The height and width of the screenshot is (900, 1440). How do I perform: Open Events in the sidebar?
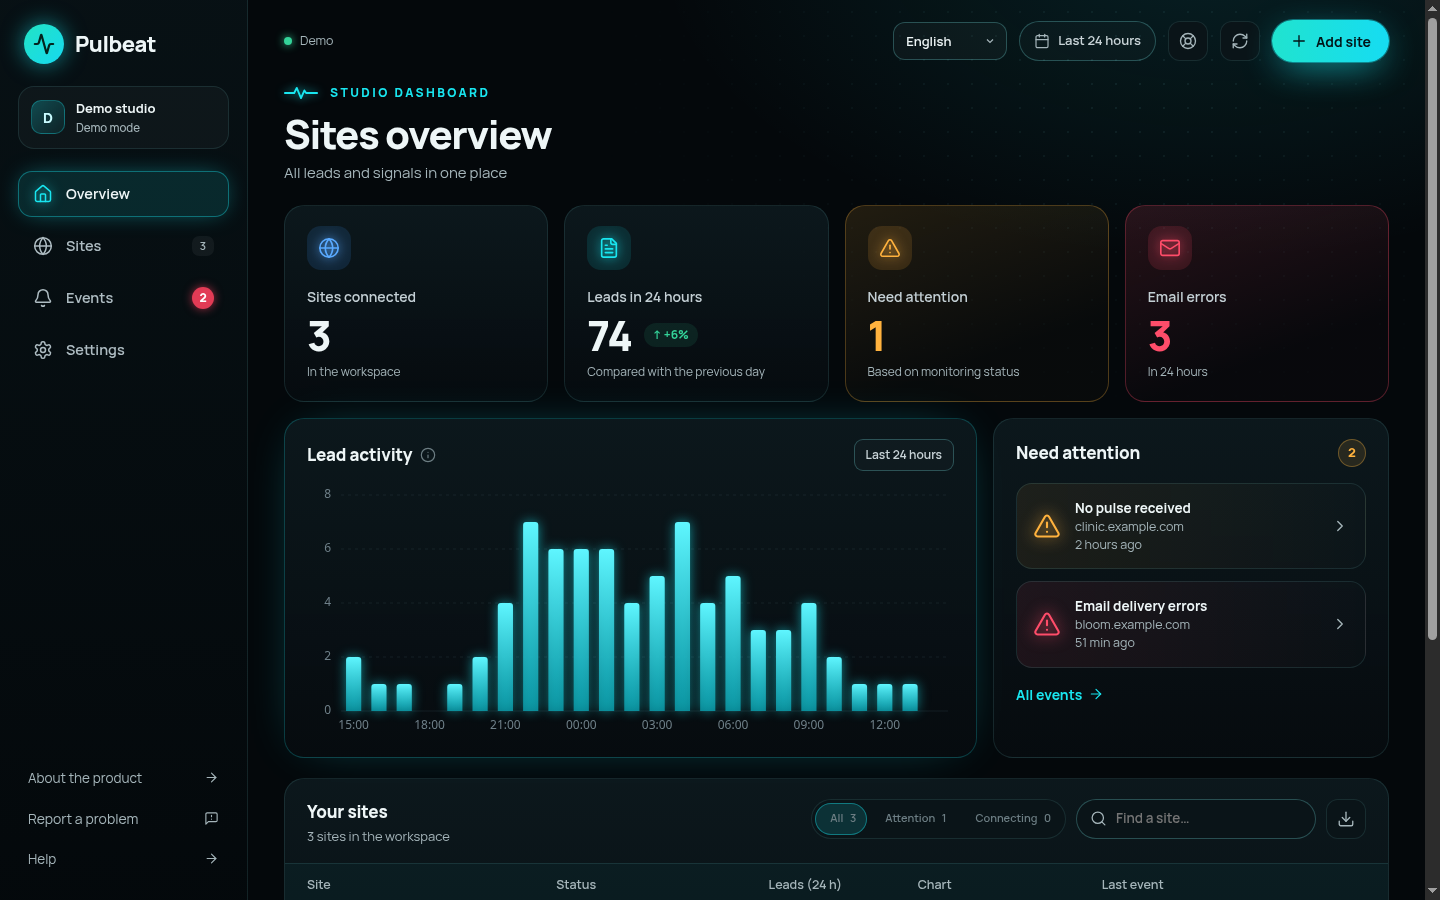click(x=123, y=298)
